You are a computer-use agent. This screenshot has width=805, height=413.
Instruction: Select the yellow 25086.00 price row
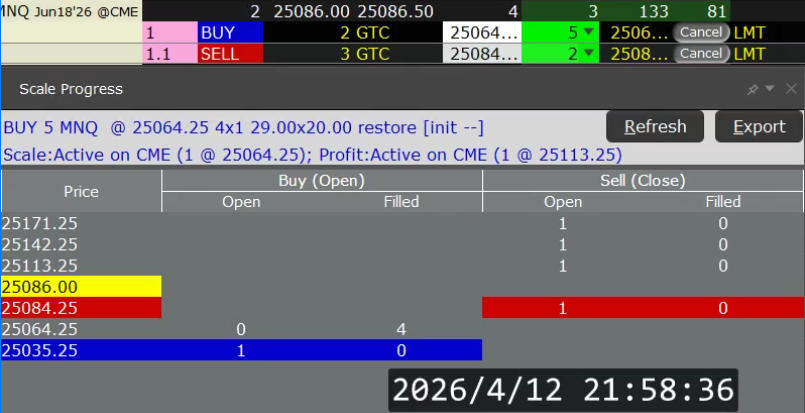pos(81,287)
